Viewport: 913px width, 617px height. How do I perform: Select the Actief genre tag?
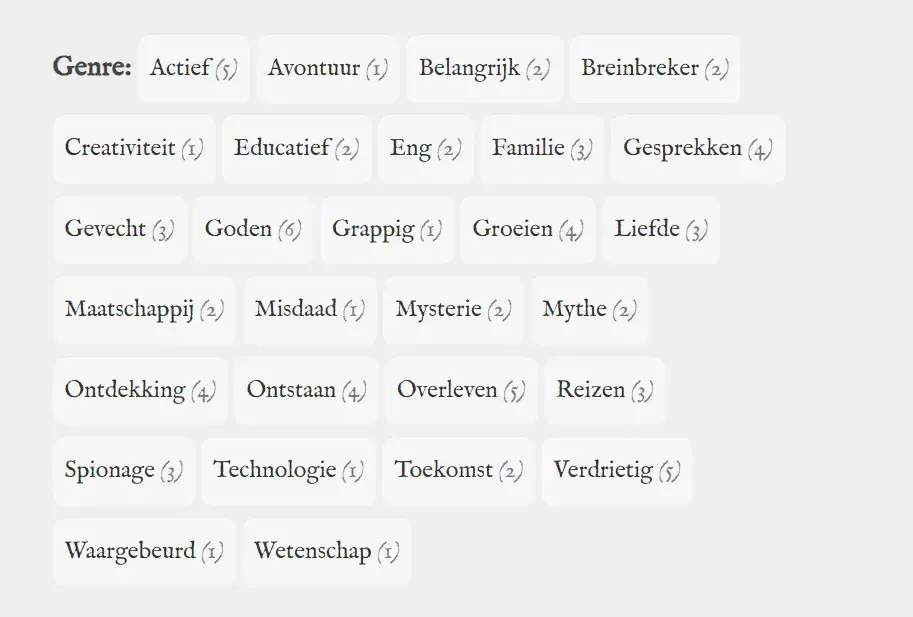[x=193, y=69]
